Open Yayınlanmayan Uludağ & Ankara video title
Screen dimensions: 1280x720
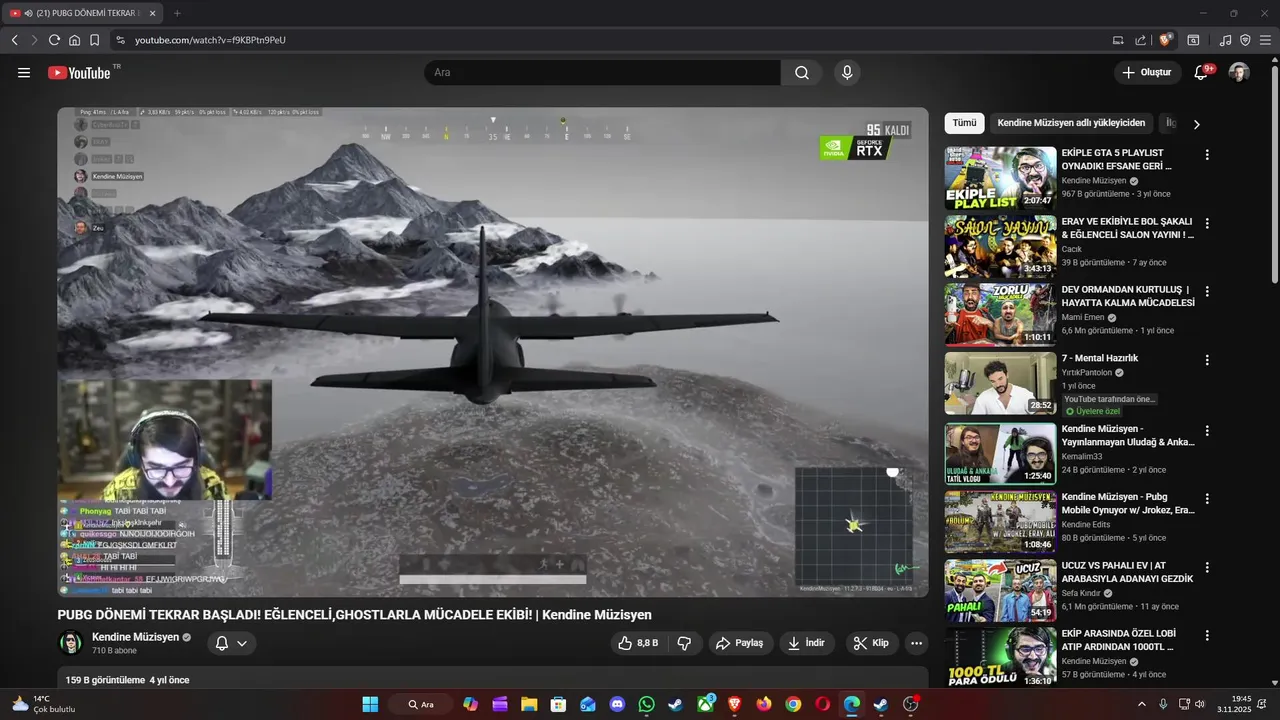click(x=1128, y=435)
